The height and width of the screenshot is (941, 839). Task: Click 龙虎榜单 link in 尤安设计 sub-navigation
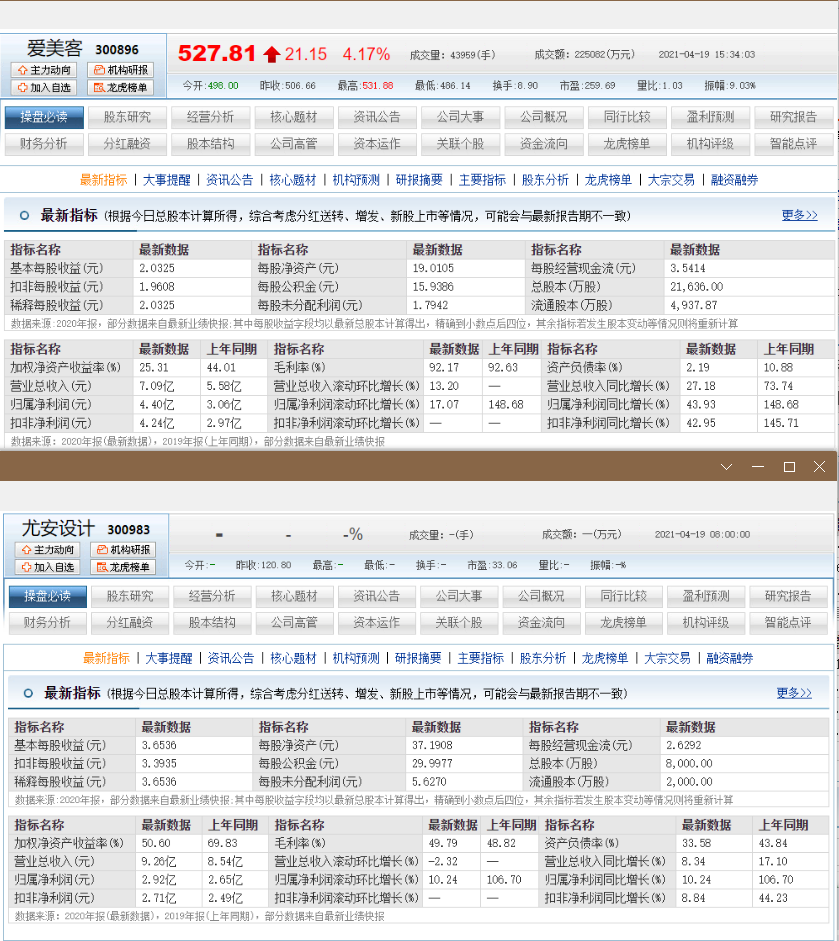605,658
